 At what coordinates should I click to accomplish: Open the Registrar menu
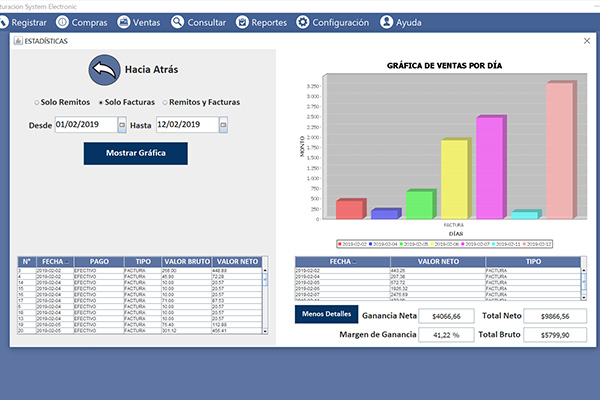point(25,22)
